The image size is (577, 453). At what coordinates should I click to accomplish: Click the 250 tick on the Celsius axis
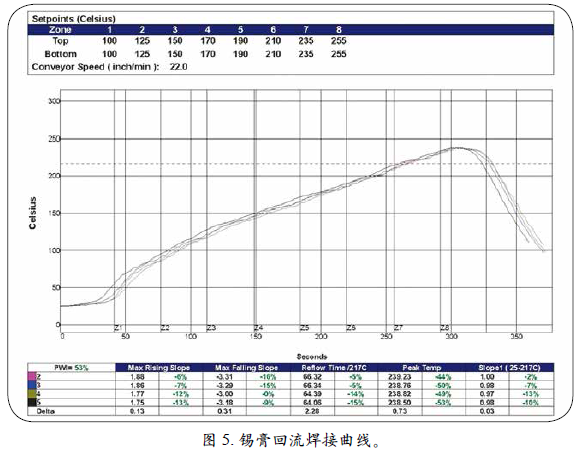point(54,139)
